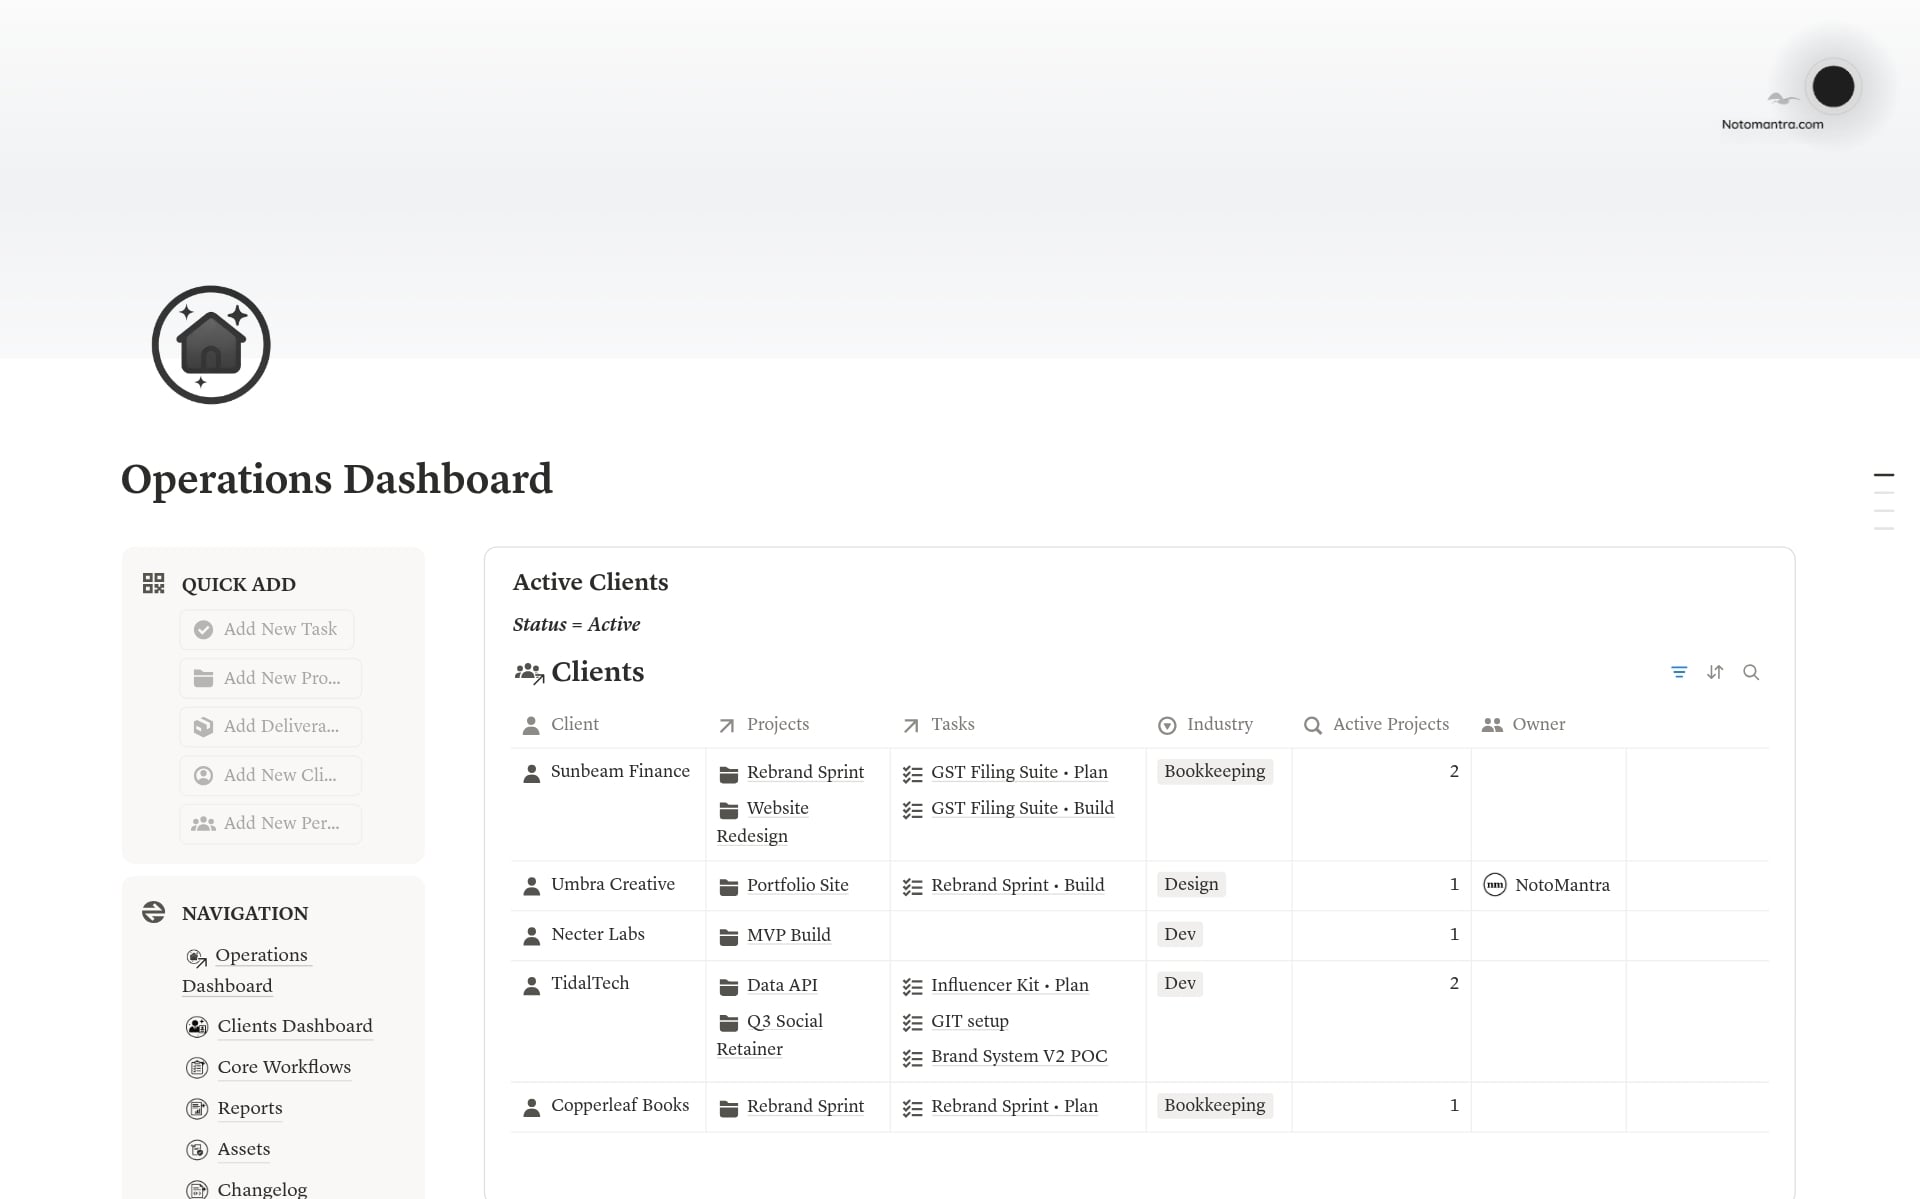Open the Sunbeam Finance client row
The width and height of the screenshot is (1920, 1199).
coord(620,771)
